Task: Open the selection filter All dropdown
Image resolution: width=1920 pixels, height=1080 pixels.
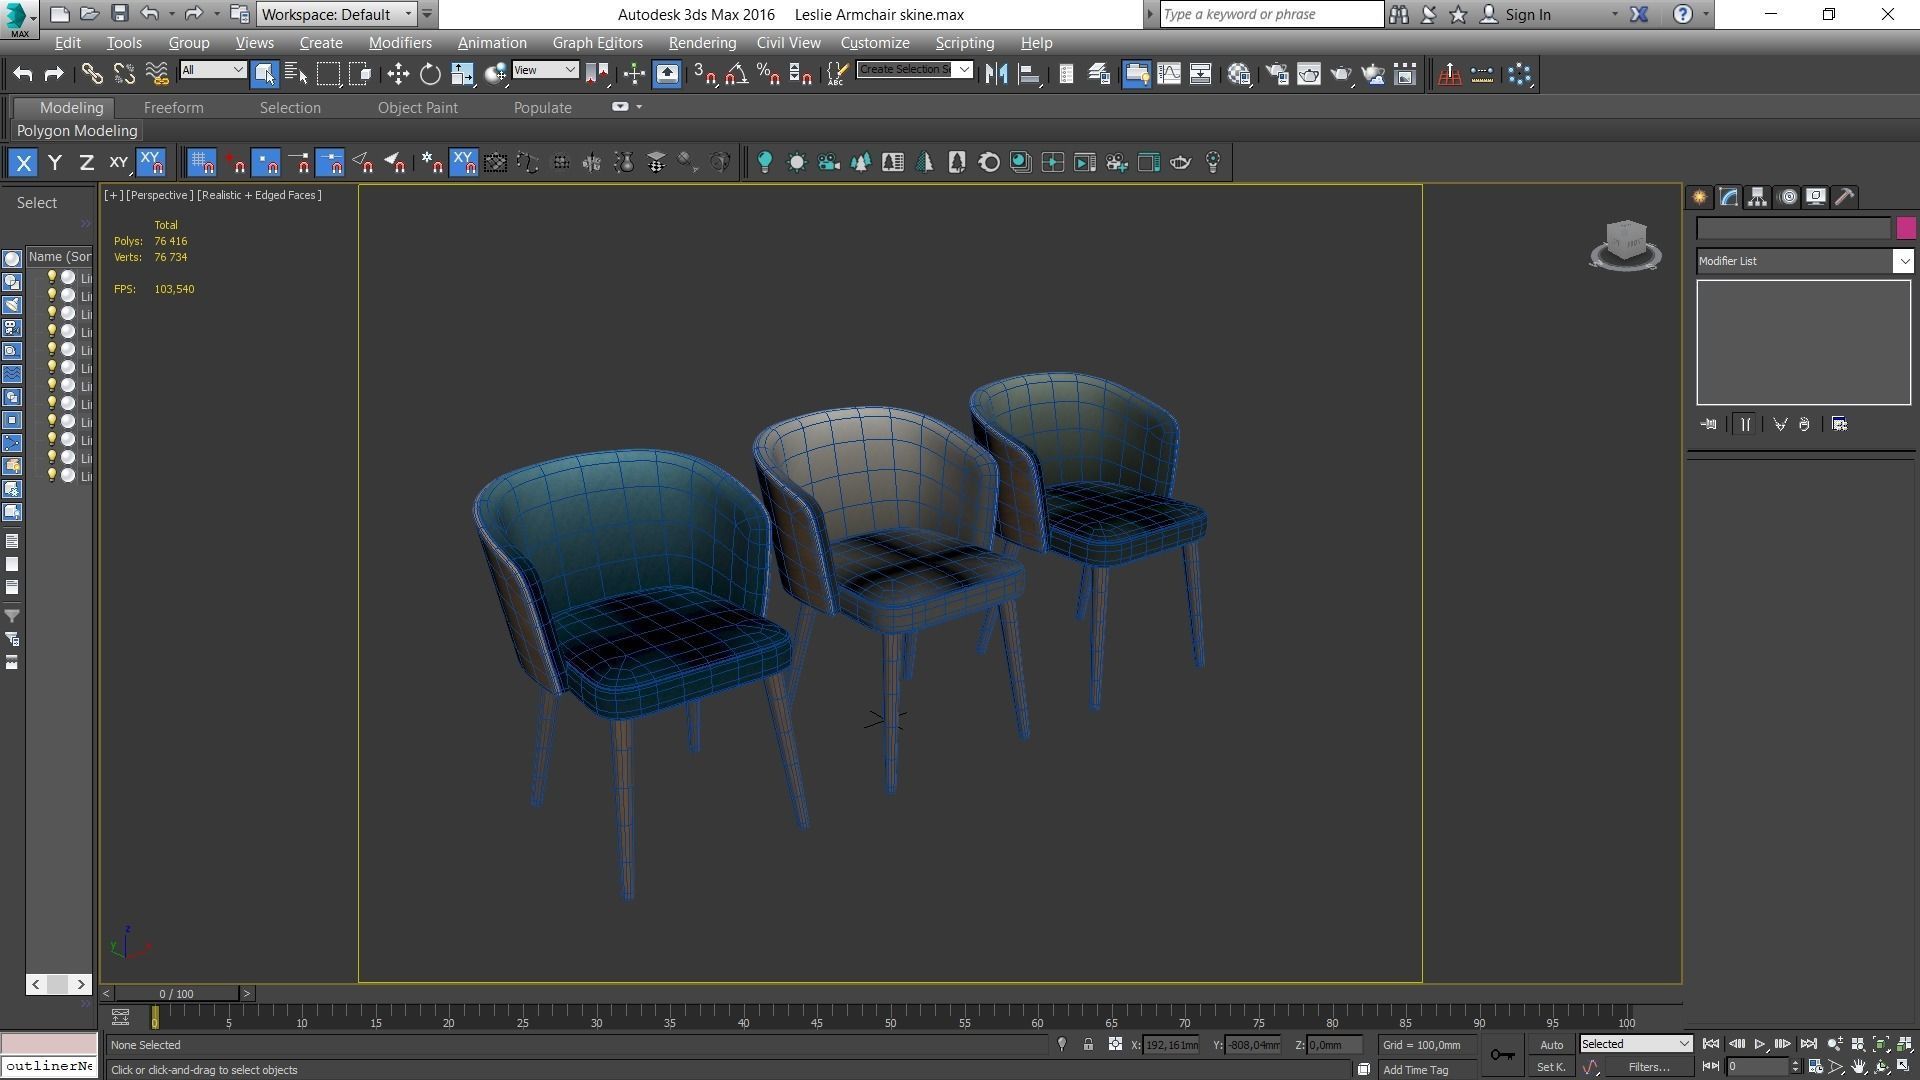Action: pyautogui.click(x=213, y=70)
